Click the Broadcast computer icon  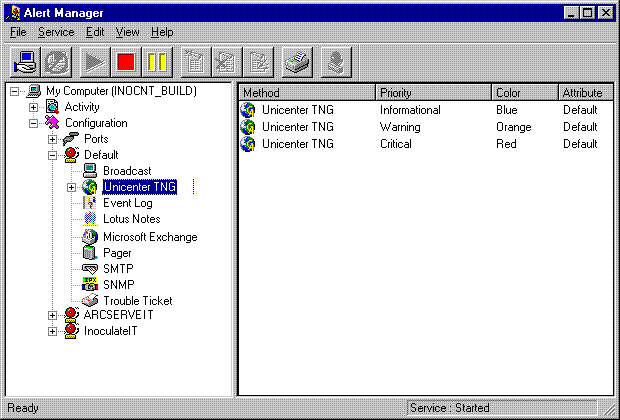[90, 171]
